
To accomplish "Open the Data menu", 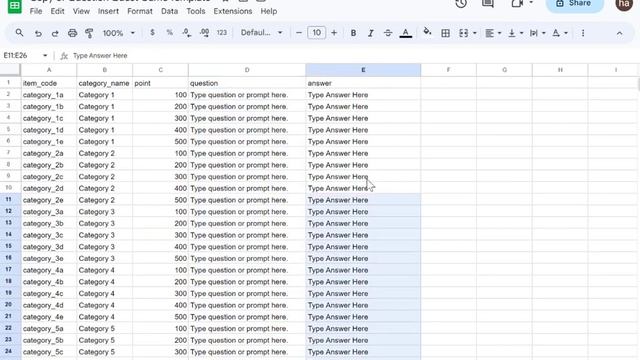I will pos(169,11).
